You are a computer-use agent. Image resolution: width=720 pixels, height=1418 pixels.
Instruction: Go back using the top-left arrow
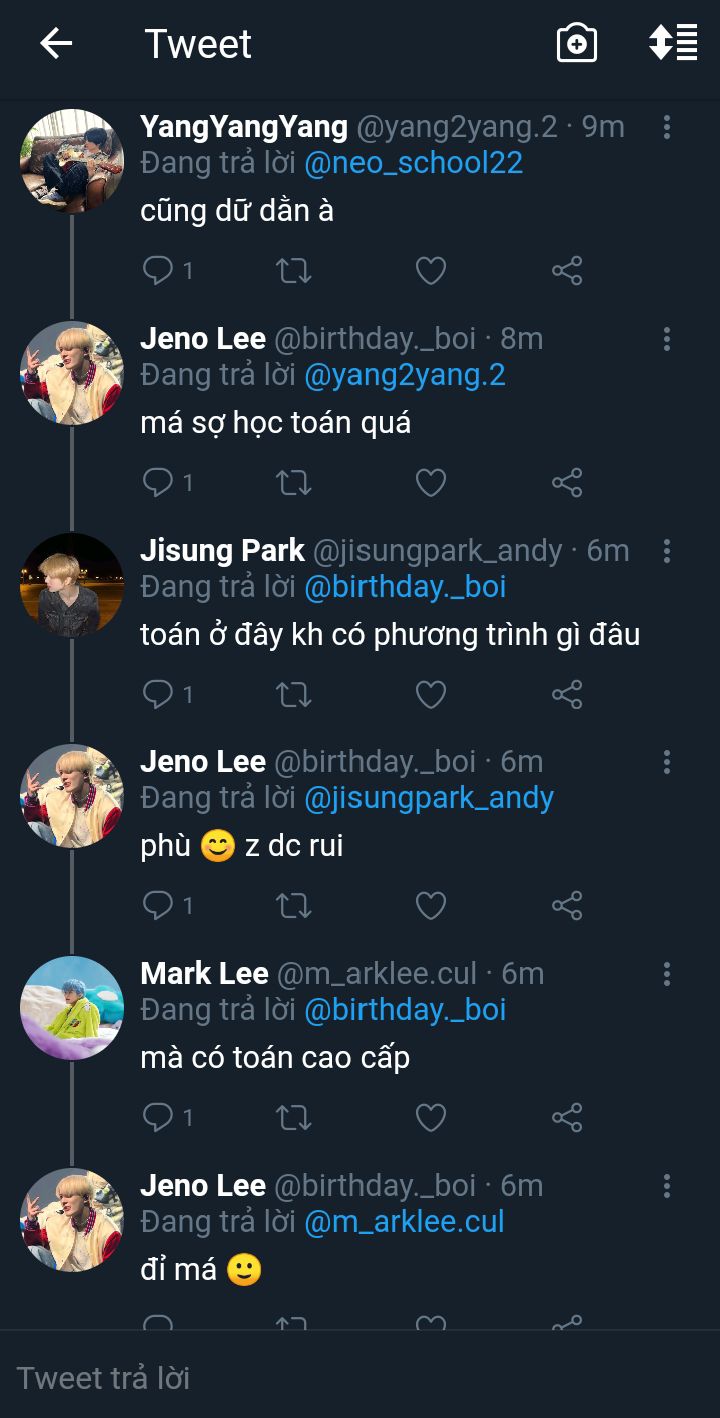(56, 43)
